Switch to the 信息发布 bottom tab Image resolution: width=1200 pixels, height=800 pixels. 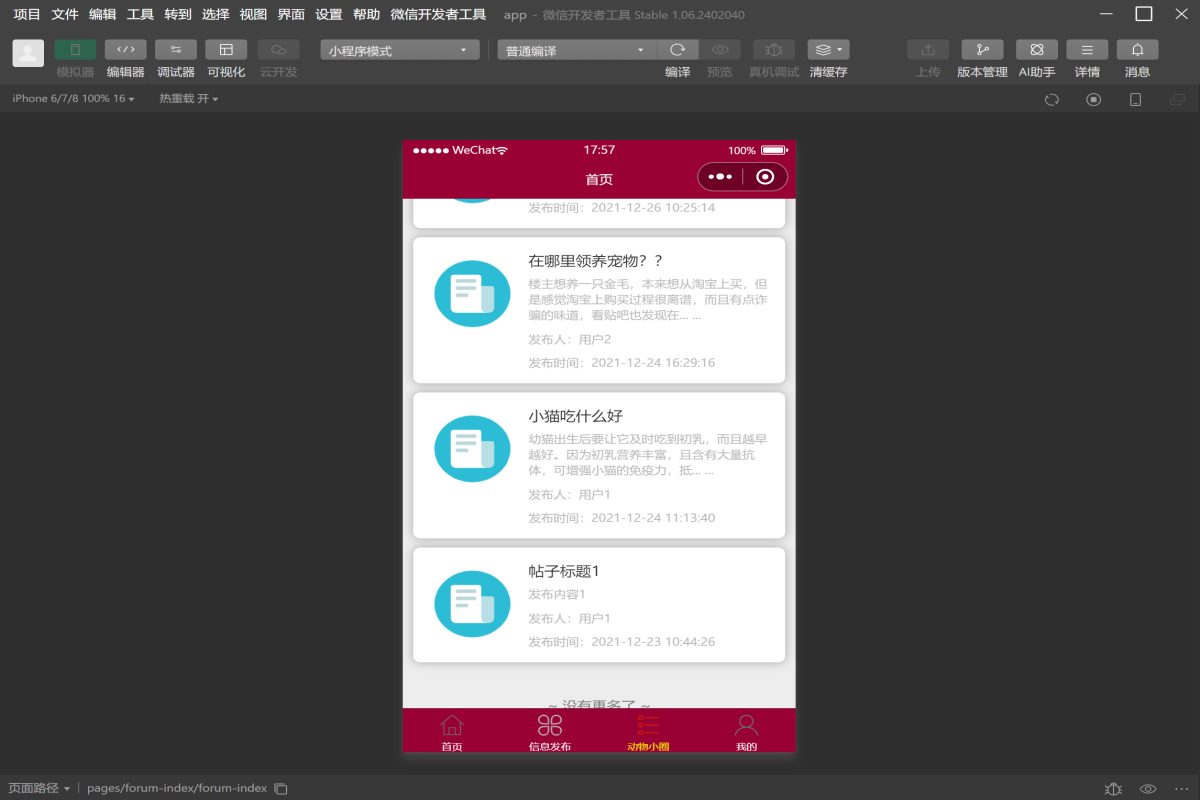(549, 731)
